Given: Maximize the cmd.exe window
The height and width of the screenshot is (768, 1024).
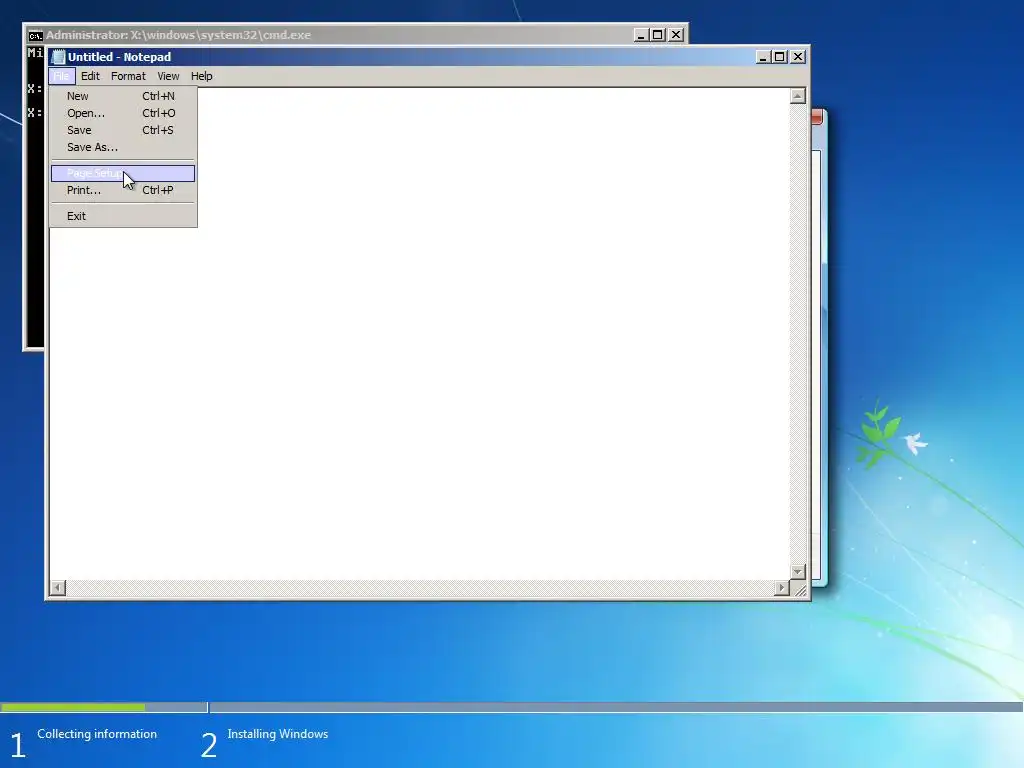Looking at the screenshot, I should (x=658, y=35).
